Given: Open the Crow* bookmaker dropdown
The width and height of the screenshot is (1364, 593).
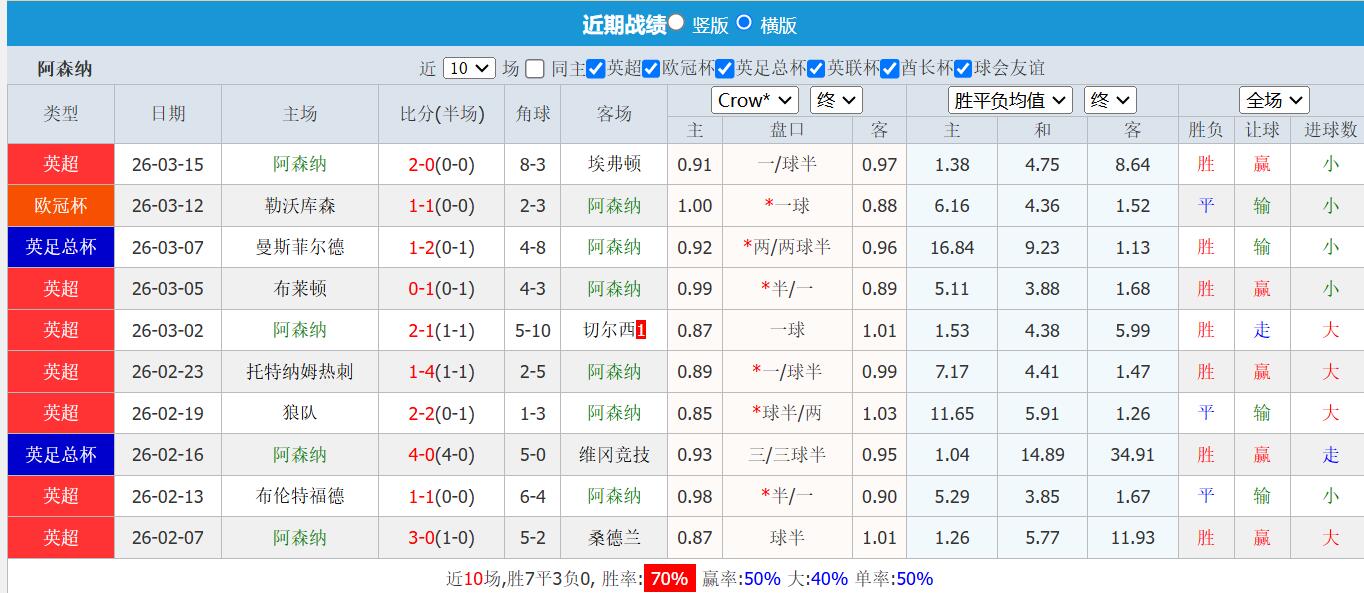Looking at the screenshot, I should [x=753, y=100].
